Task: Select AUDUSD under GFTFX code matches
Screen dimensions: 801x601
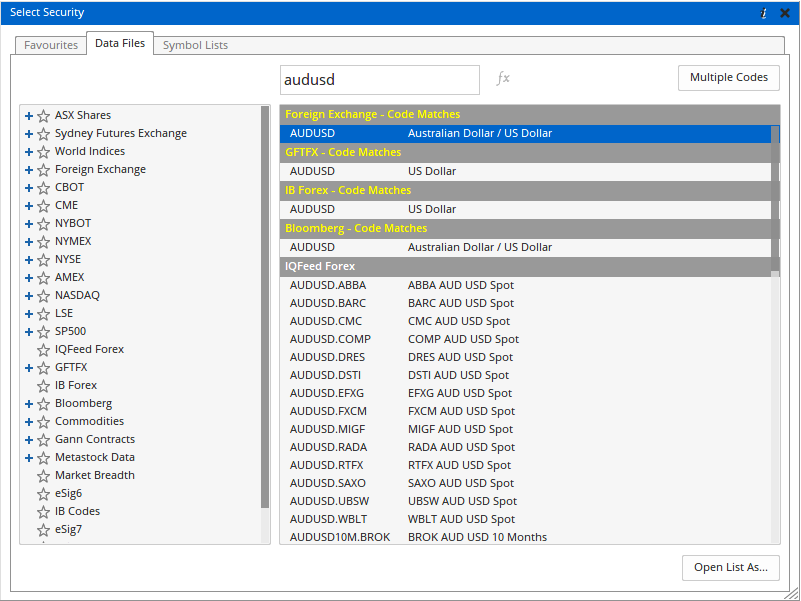Action: pos(526,171)
